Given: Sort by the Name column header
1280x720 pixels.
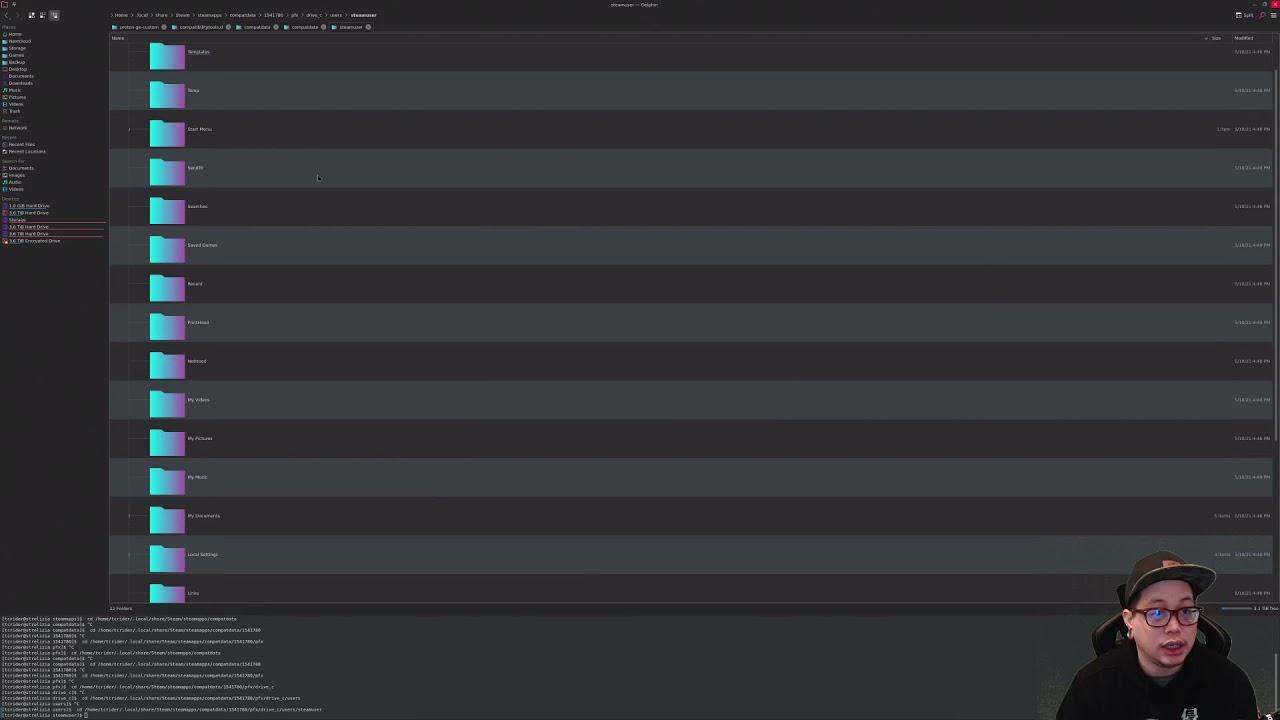Looking at the screenshot, I should [x=118, y=38].
